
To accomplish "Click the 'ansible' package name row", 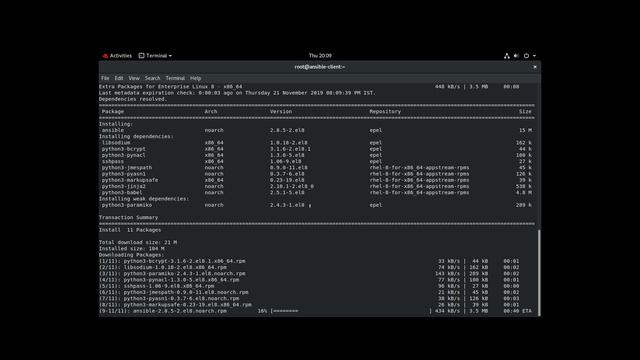I will tap(316, 130).
